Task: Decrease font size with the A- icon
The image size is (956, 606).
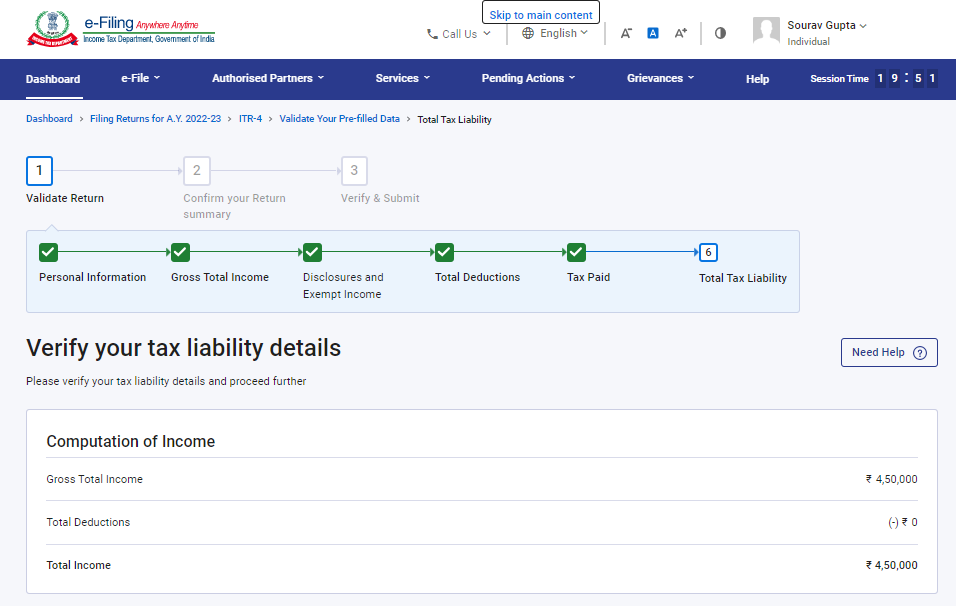Action: tap(626, 34)
